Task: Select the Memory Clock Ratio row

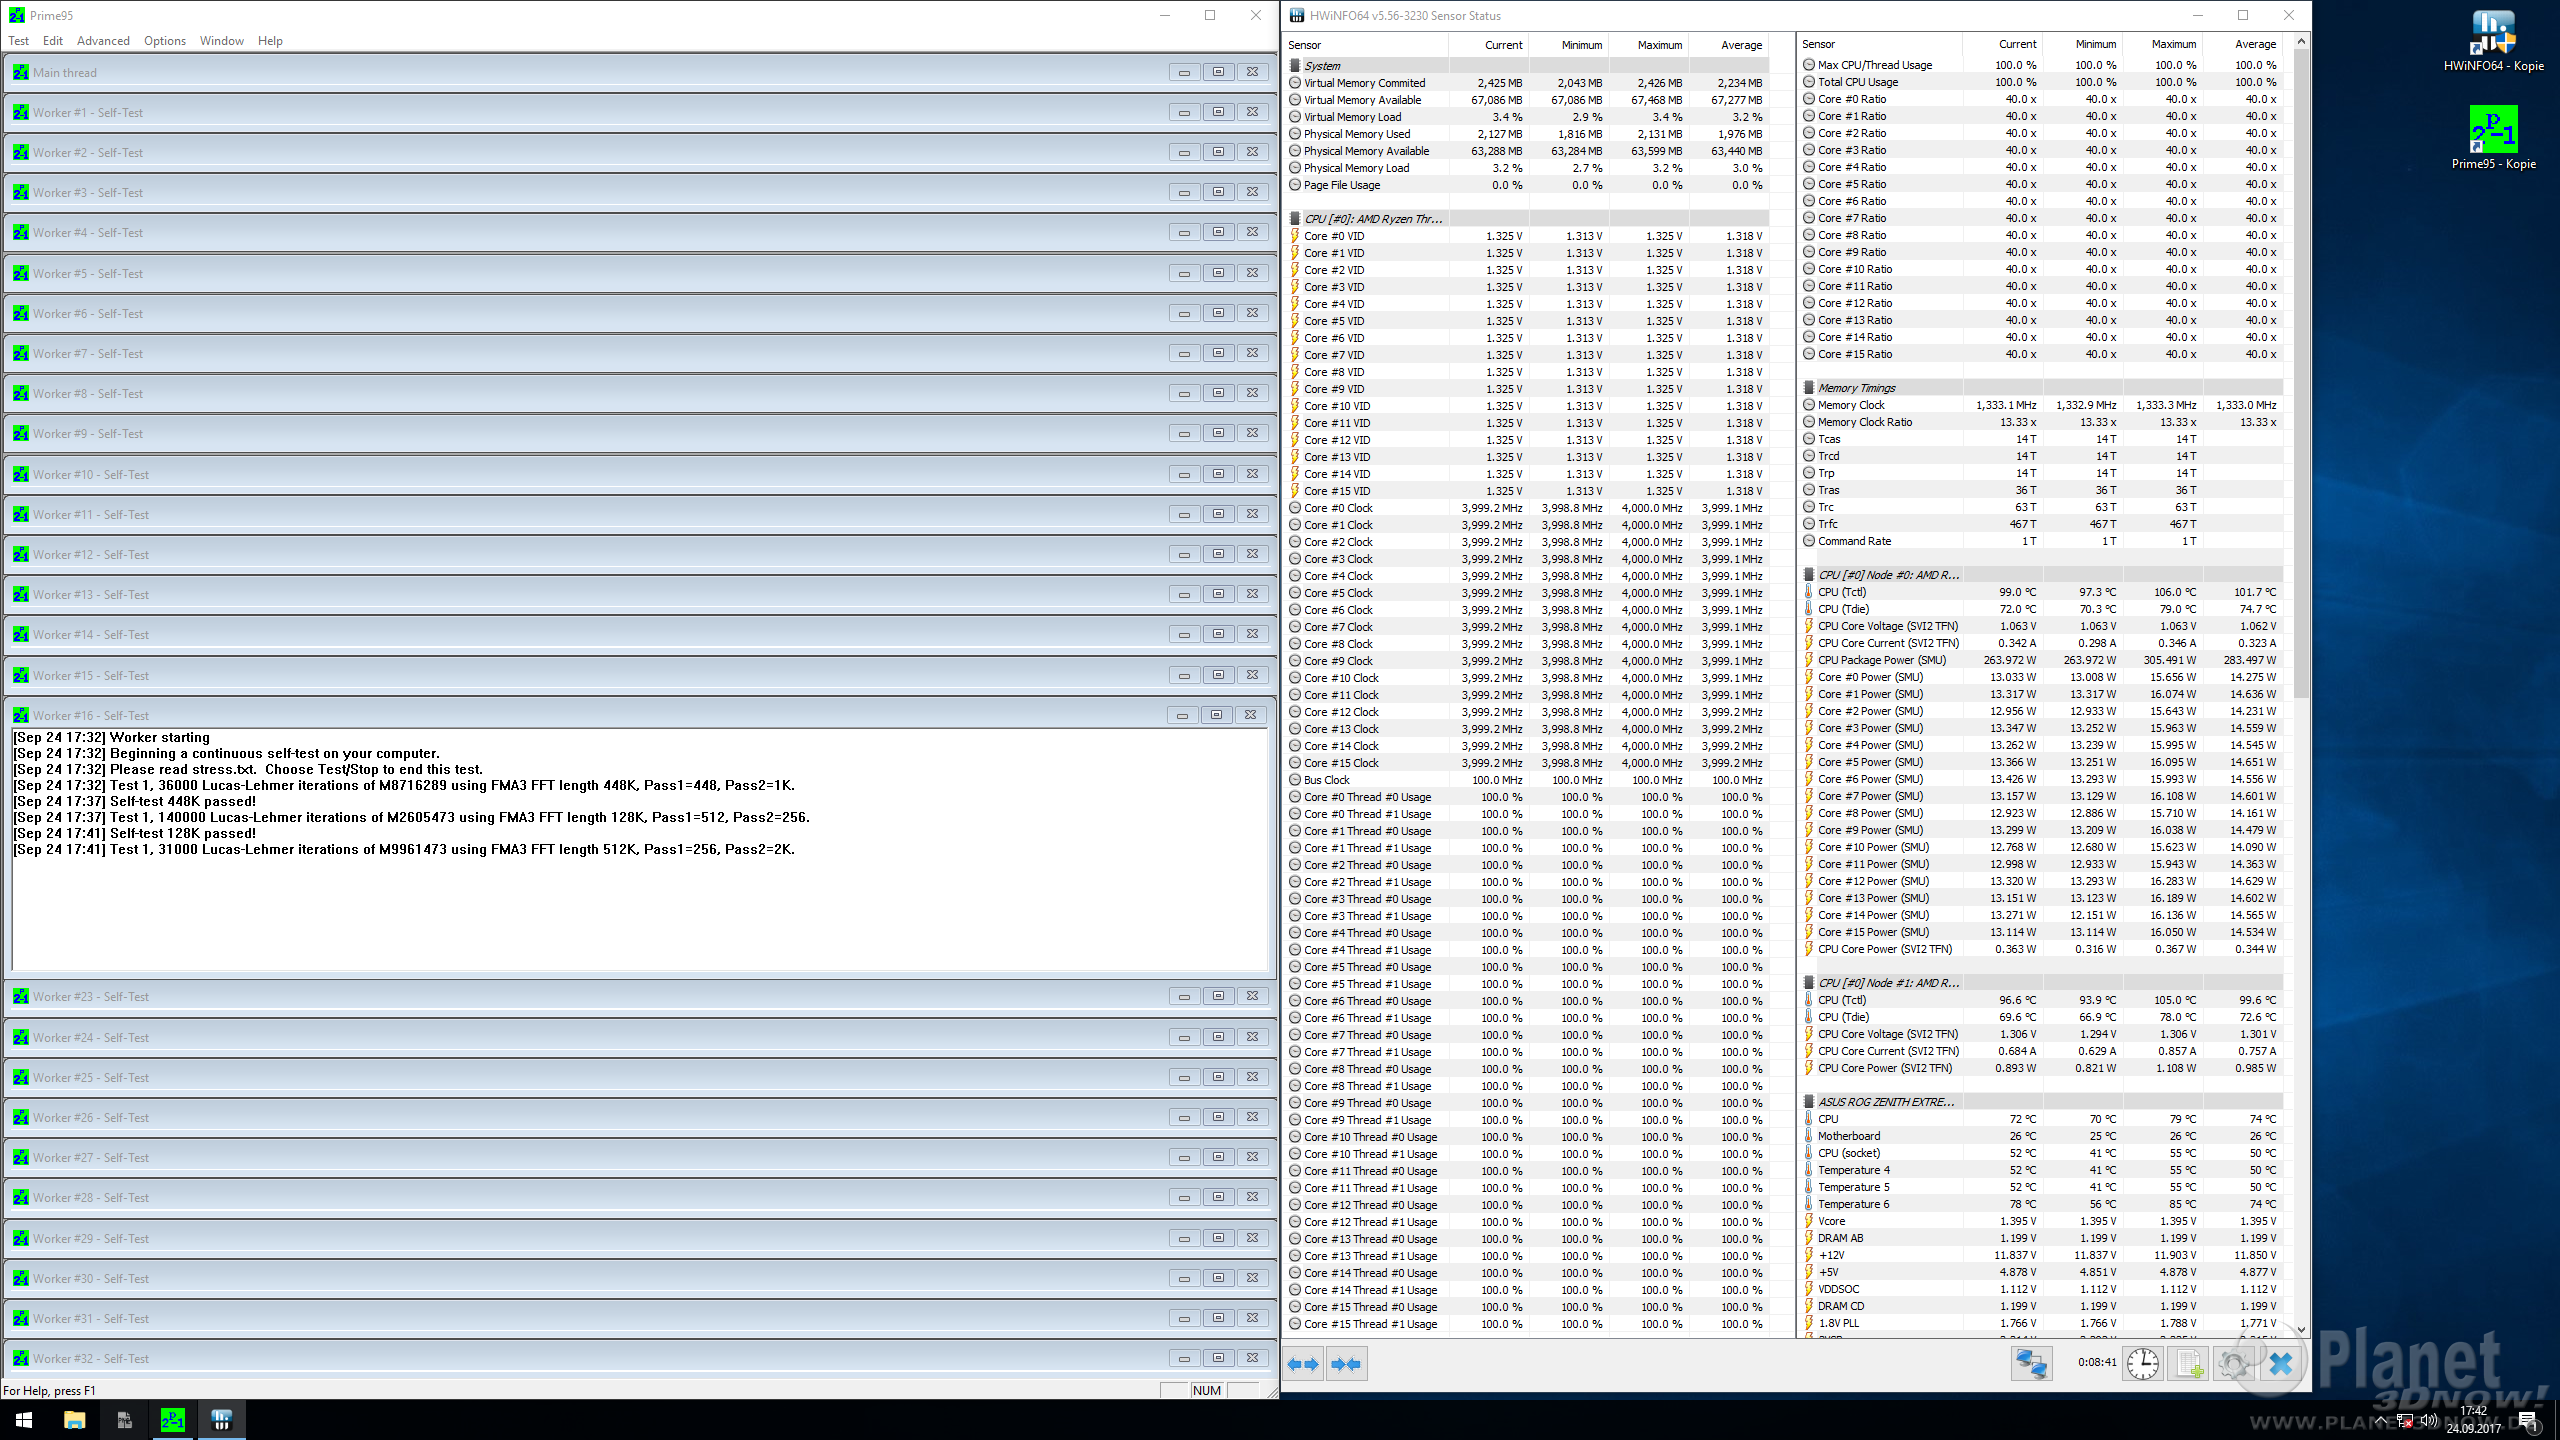Action: click(2041, 422)
